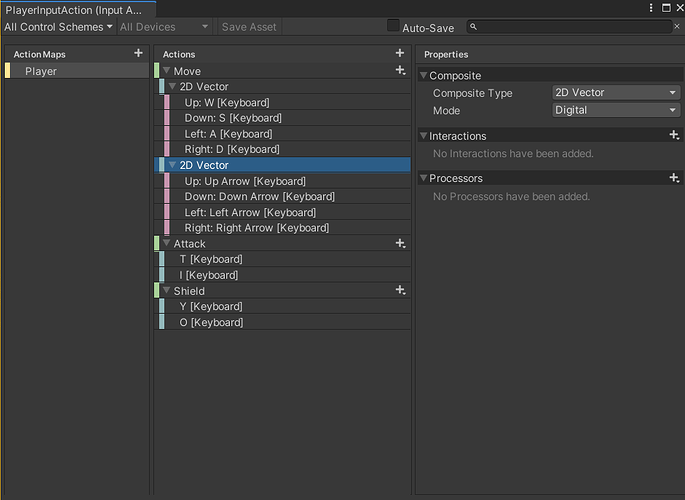This screenshot has height=500, width=685.
Task: Collapse the Shield action foldout
Action: (x=166, y=291)
